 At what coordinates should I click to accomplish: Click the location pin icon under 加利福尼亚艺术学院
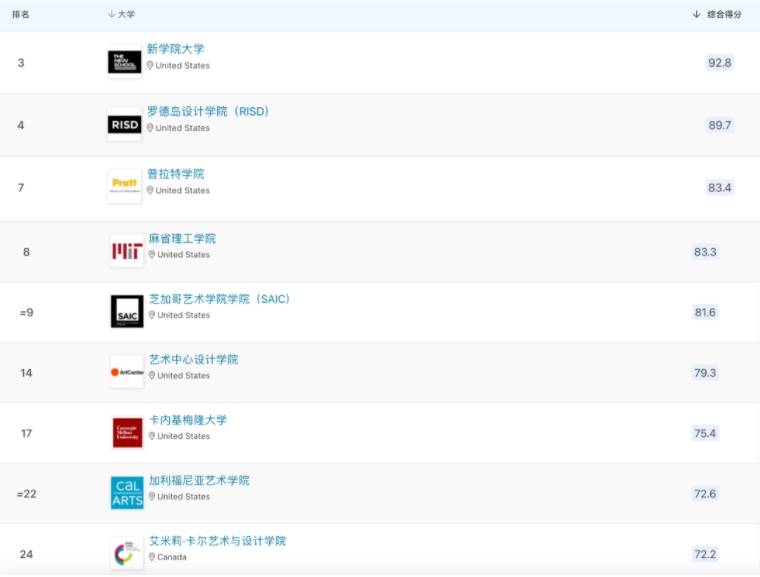(152, 497)
